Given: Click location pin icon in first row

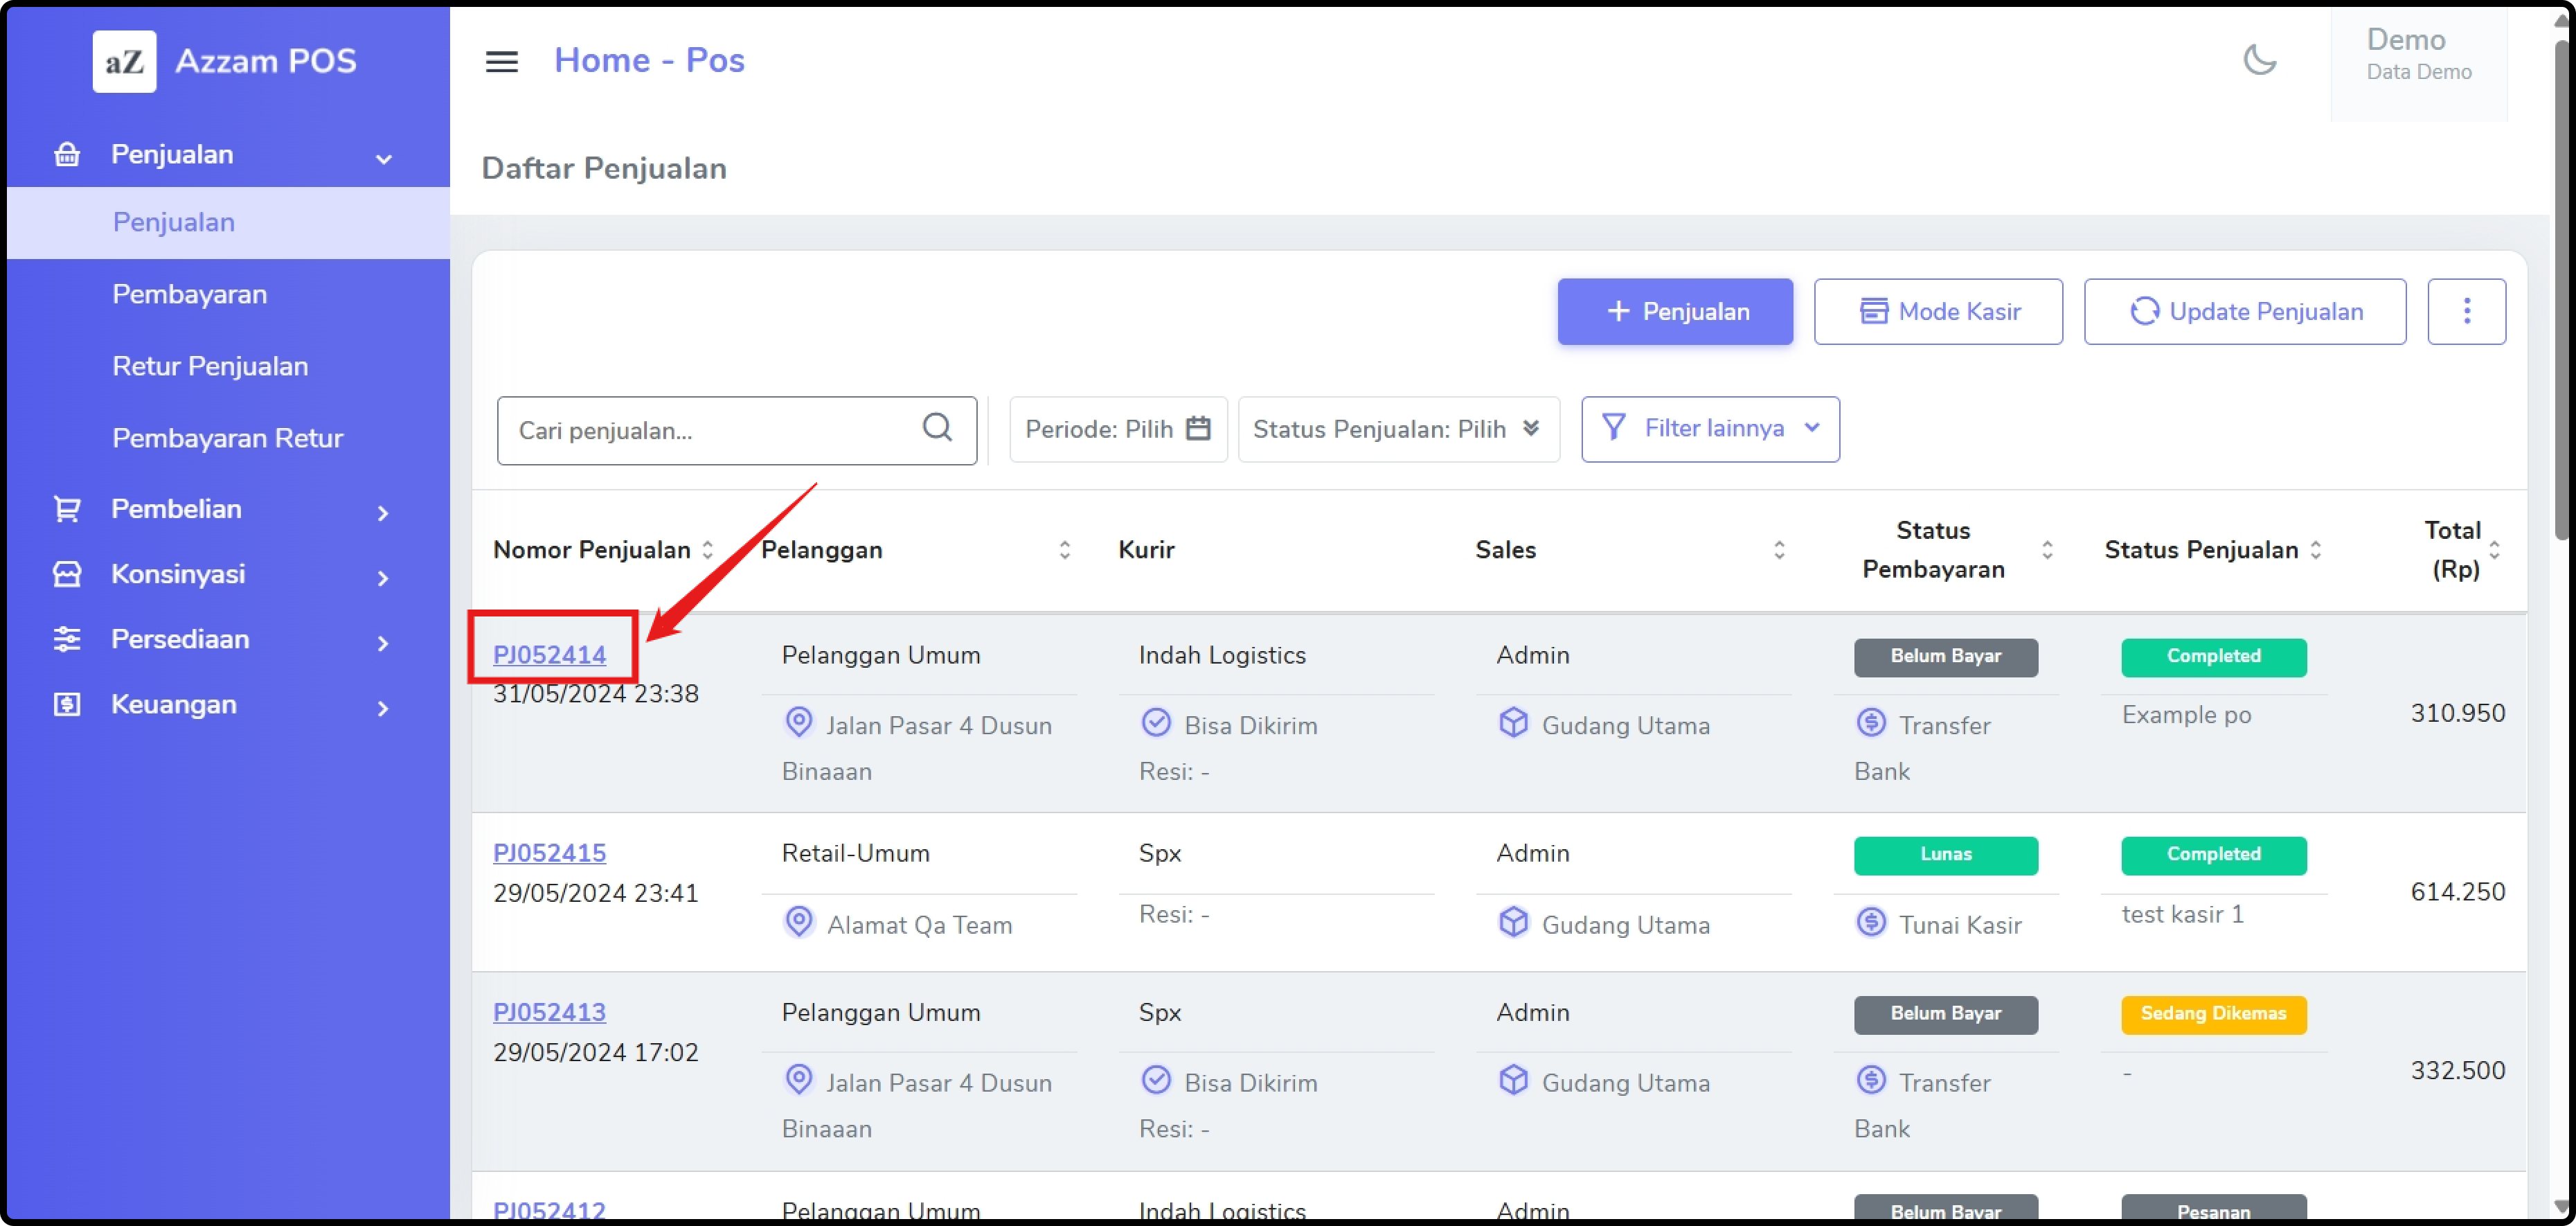Looking at the screenshot, I should tap(798, 722).
